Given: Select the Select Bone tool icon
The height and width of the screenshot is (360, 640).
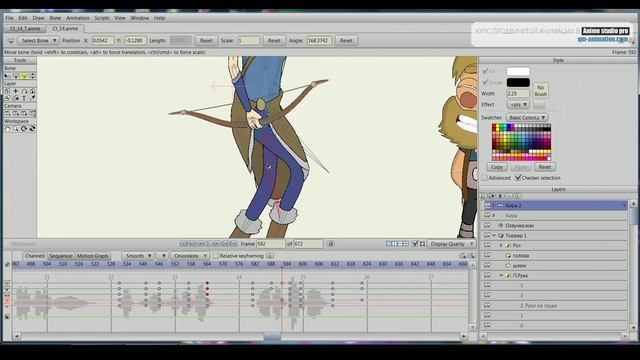Looking at the screenshot, I should (x=7, y=76).
